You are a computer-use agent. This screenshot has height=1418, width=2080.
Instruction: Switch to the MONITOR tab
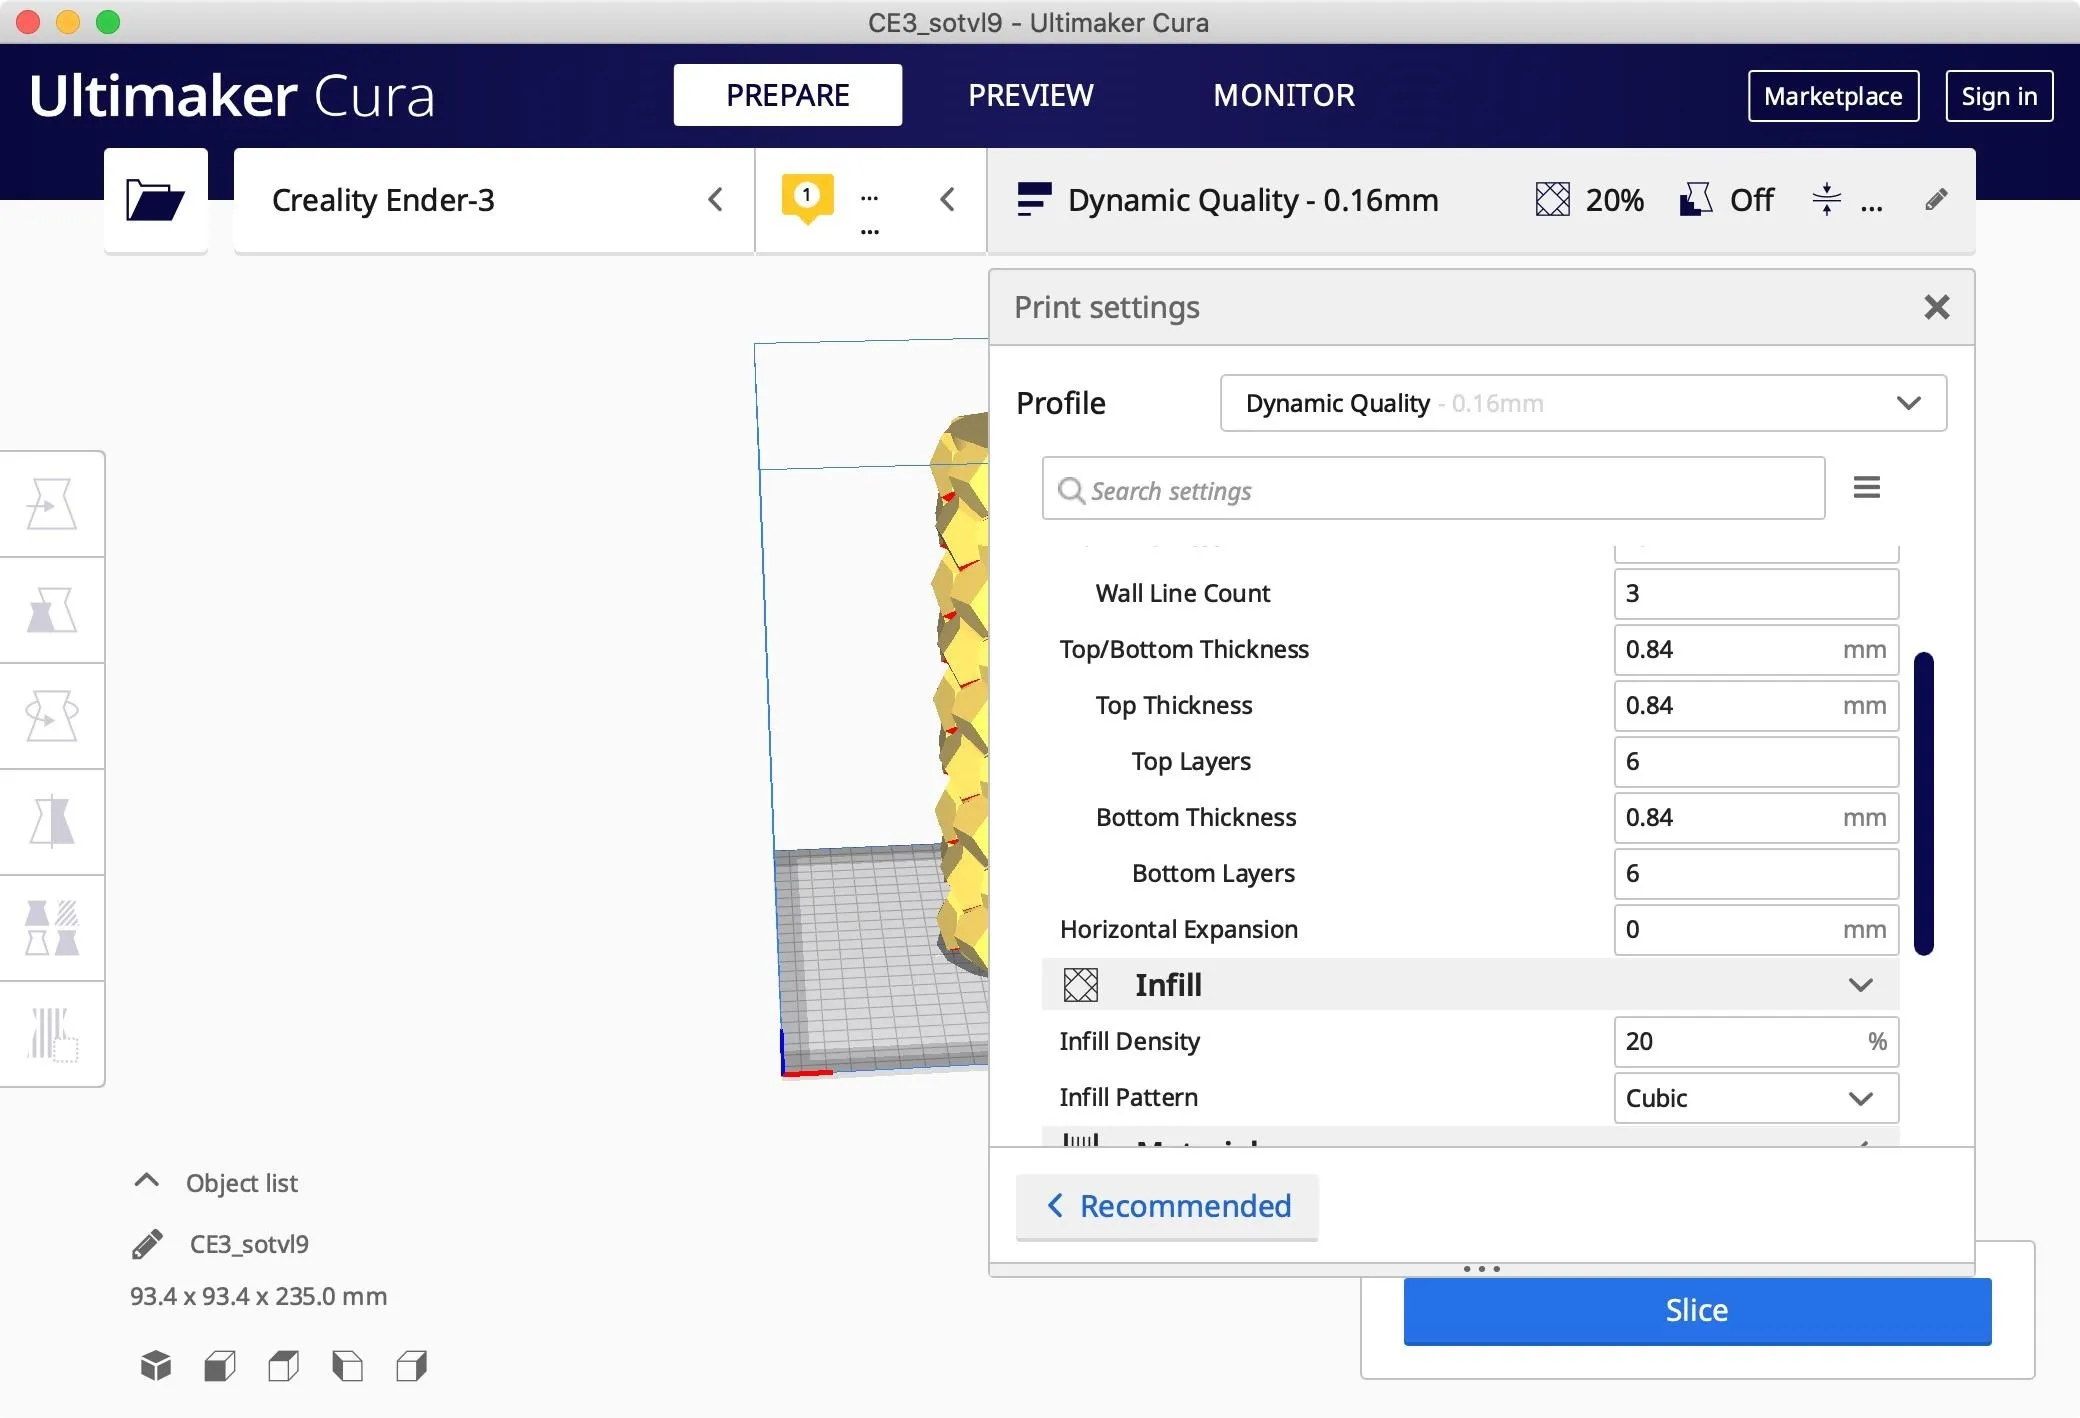tap(1284, 95)
